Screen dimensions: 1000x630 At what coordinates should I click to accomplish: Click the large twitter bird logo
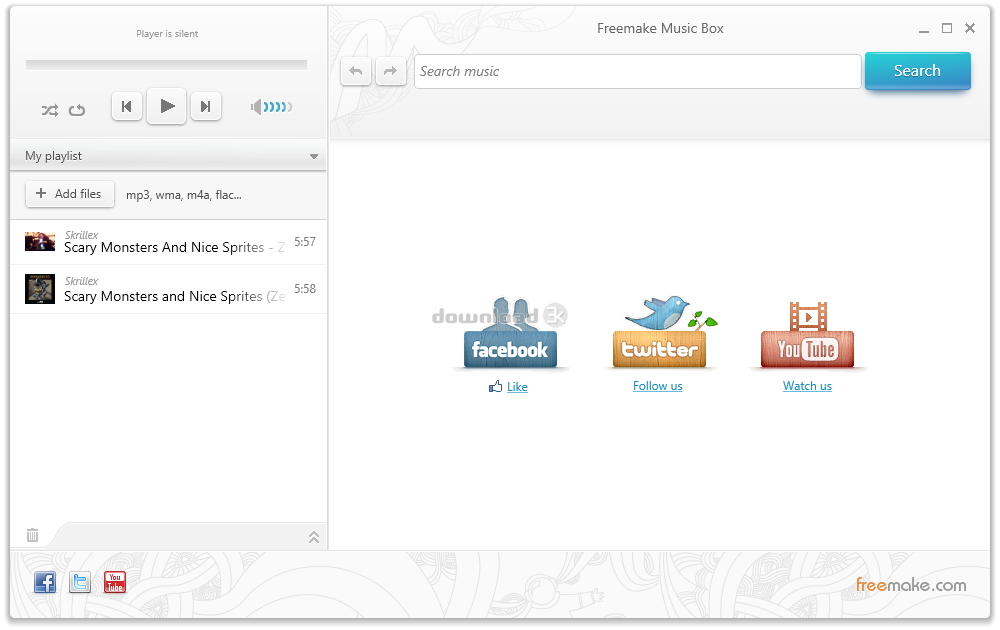(659, 332)
